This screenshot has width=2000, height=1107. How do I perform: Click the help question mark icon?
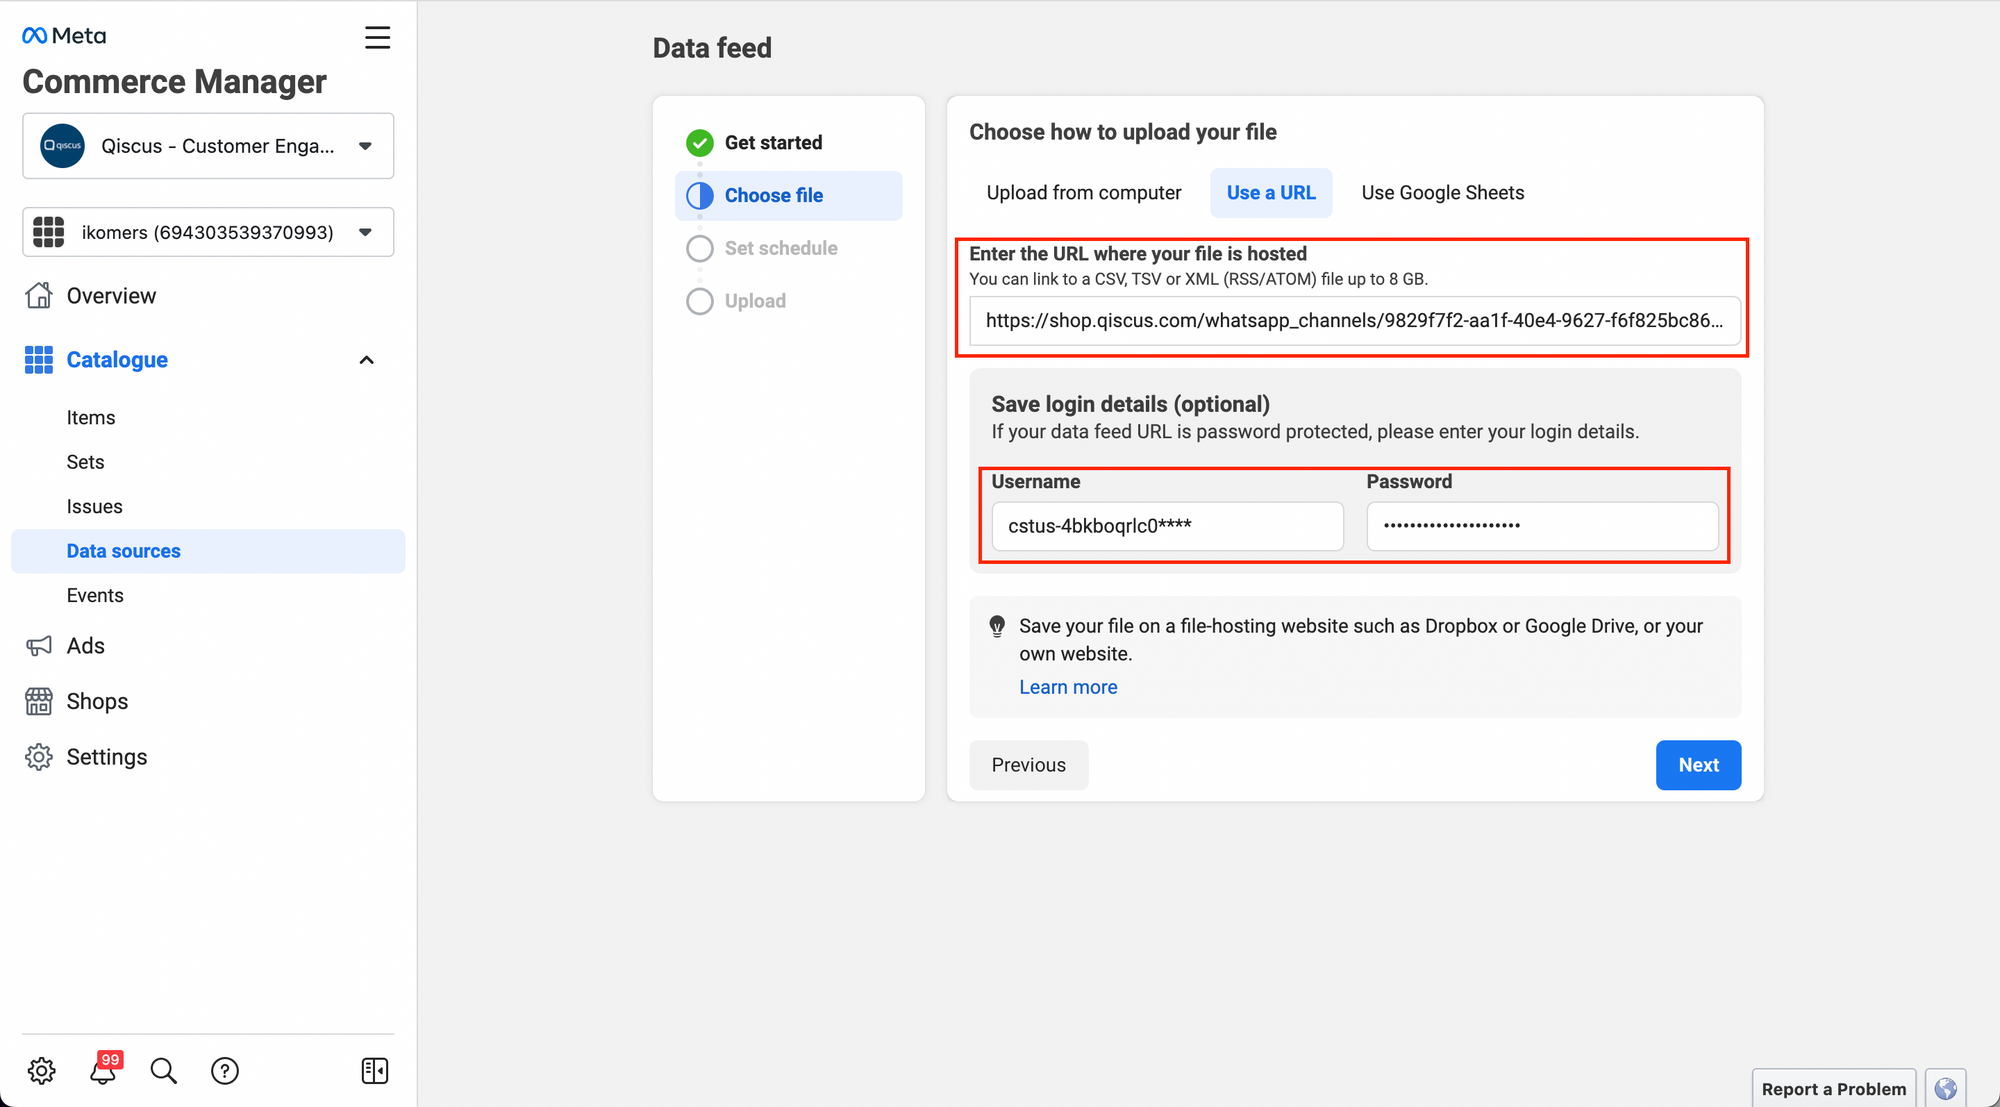(x=225, y=1071)
